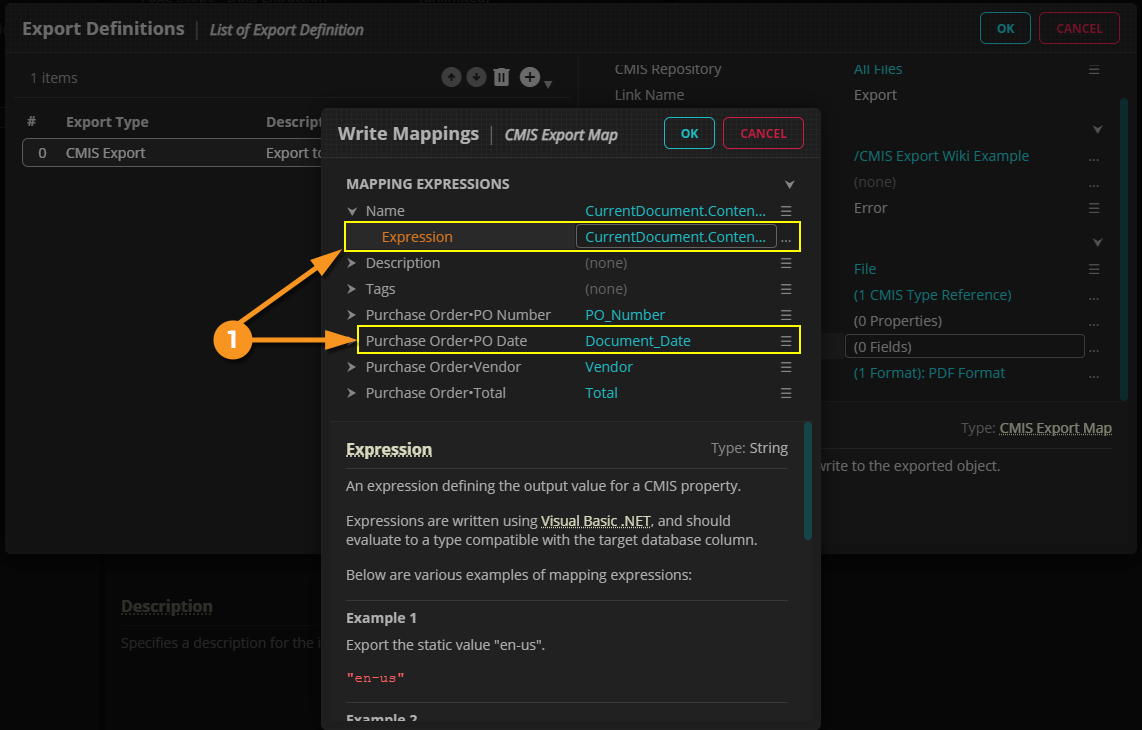This screenshot has width=1142, height=730.
Task: Collapse the Mapping Expressions section
Action: [789, 185]
